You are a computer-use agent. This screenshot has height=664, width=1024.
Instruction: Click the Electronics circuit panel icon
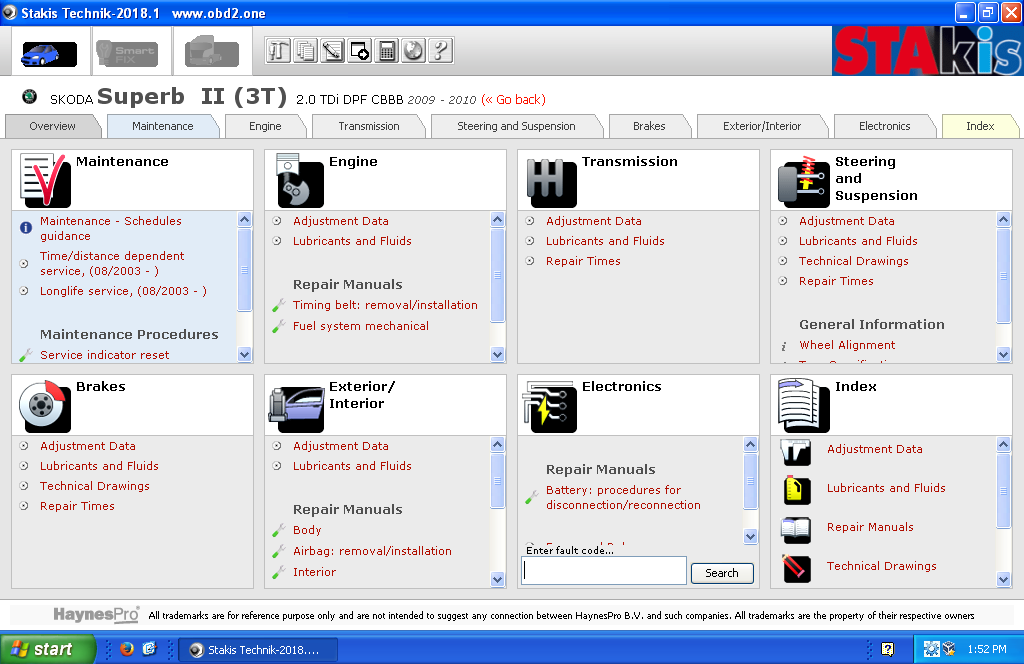tap(550, 407)
